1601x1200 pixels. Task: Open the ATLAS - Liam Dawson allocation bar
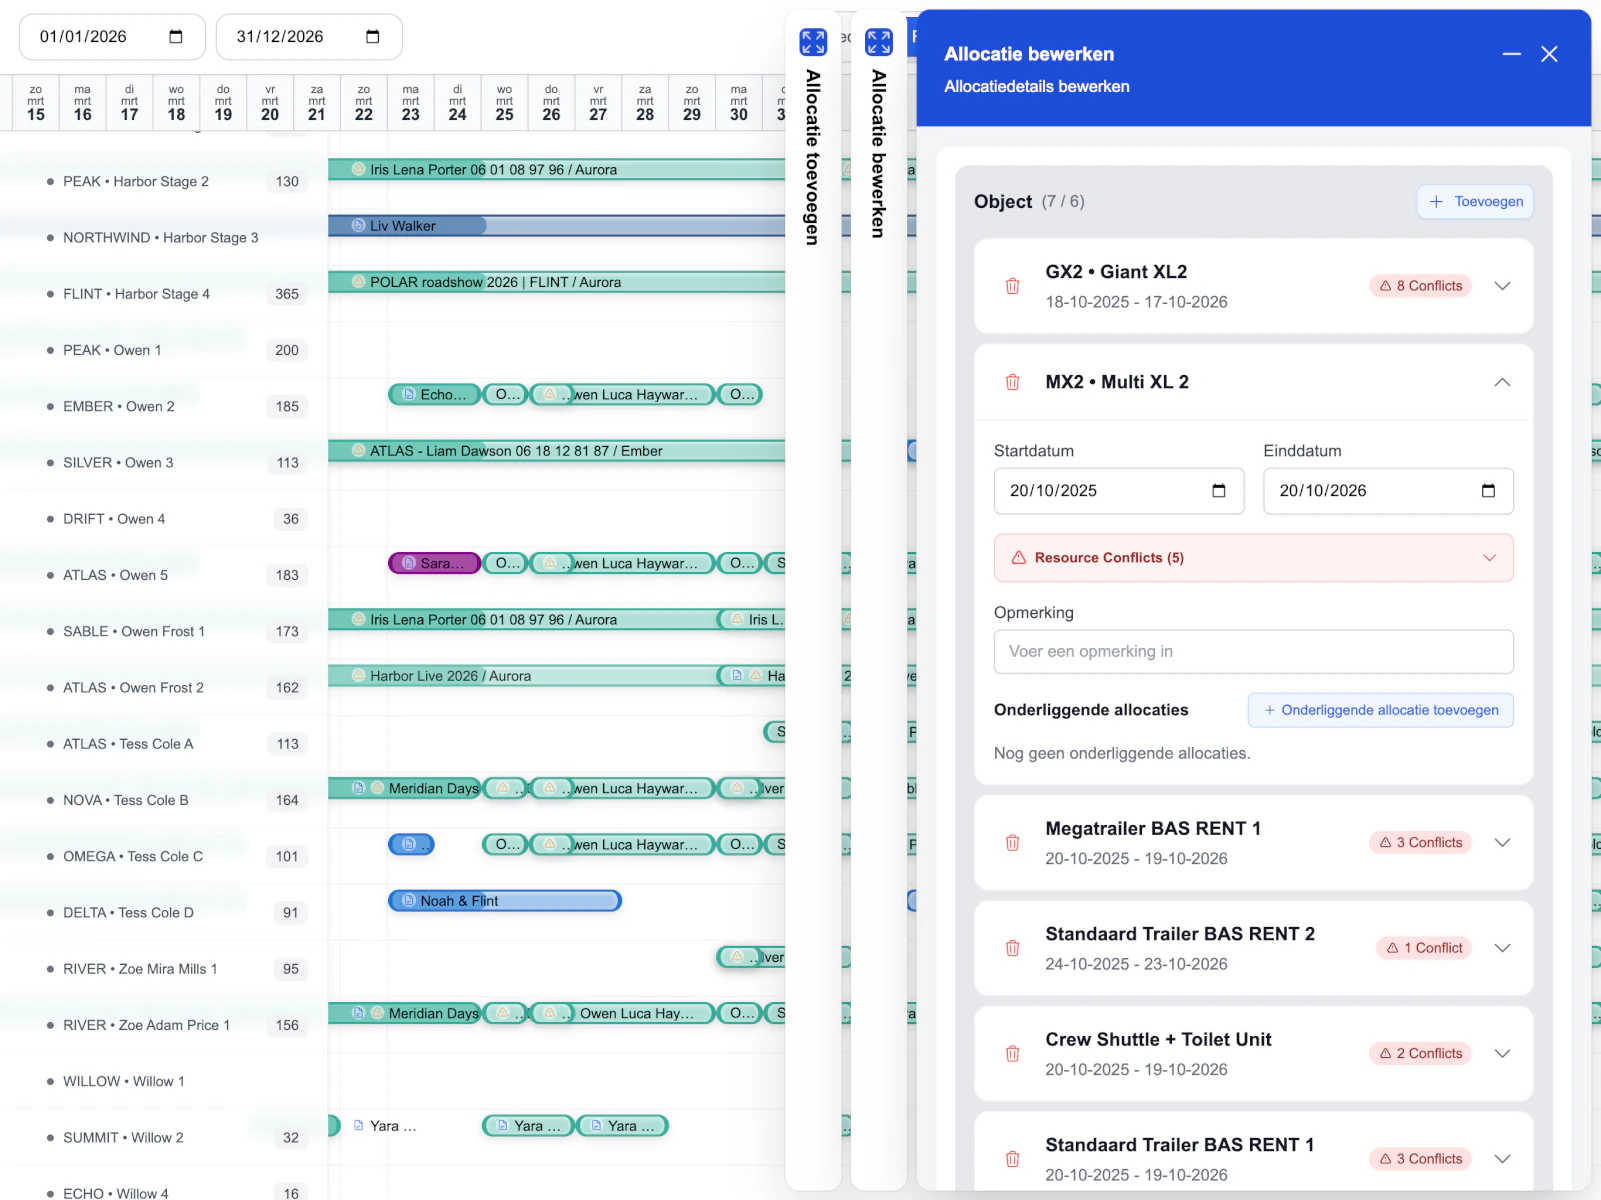click(x=556, y=451)
